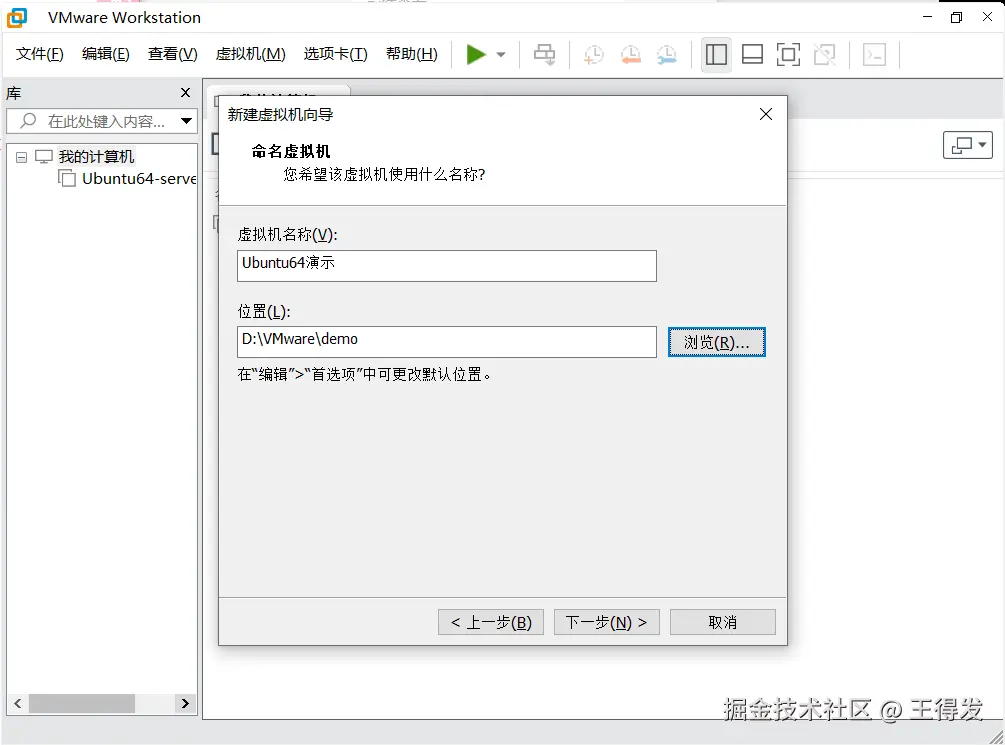Image resolution: width=1005 pixels, height=745 pixels.
Task: Click the 取消 cancel button
Action: tap(723, 622)
